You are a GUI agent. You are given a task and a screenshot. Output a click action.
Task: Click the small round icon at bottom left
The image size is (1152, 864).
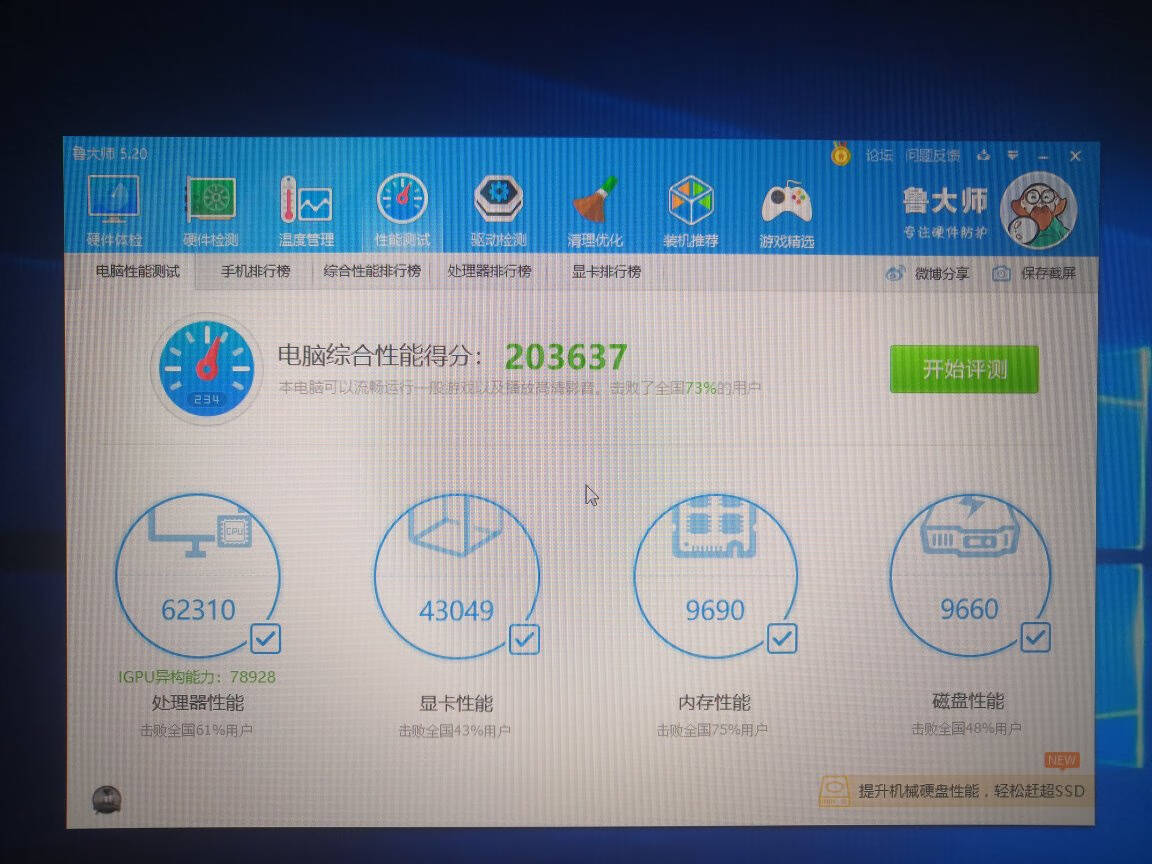(x=107, y=799)
